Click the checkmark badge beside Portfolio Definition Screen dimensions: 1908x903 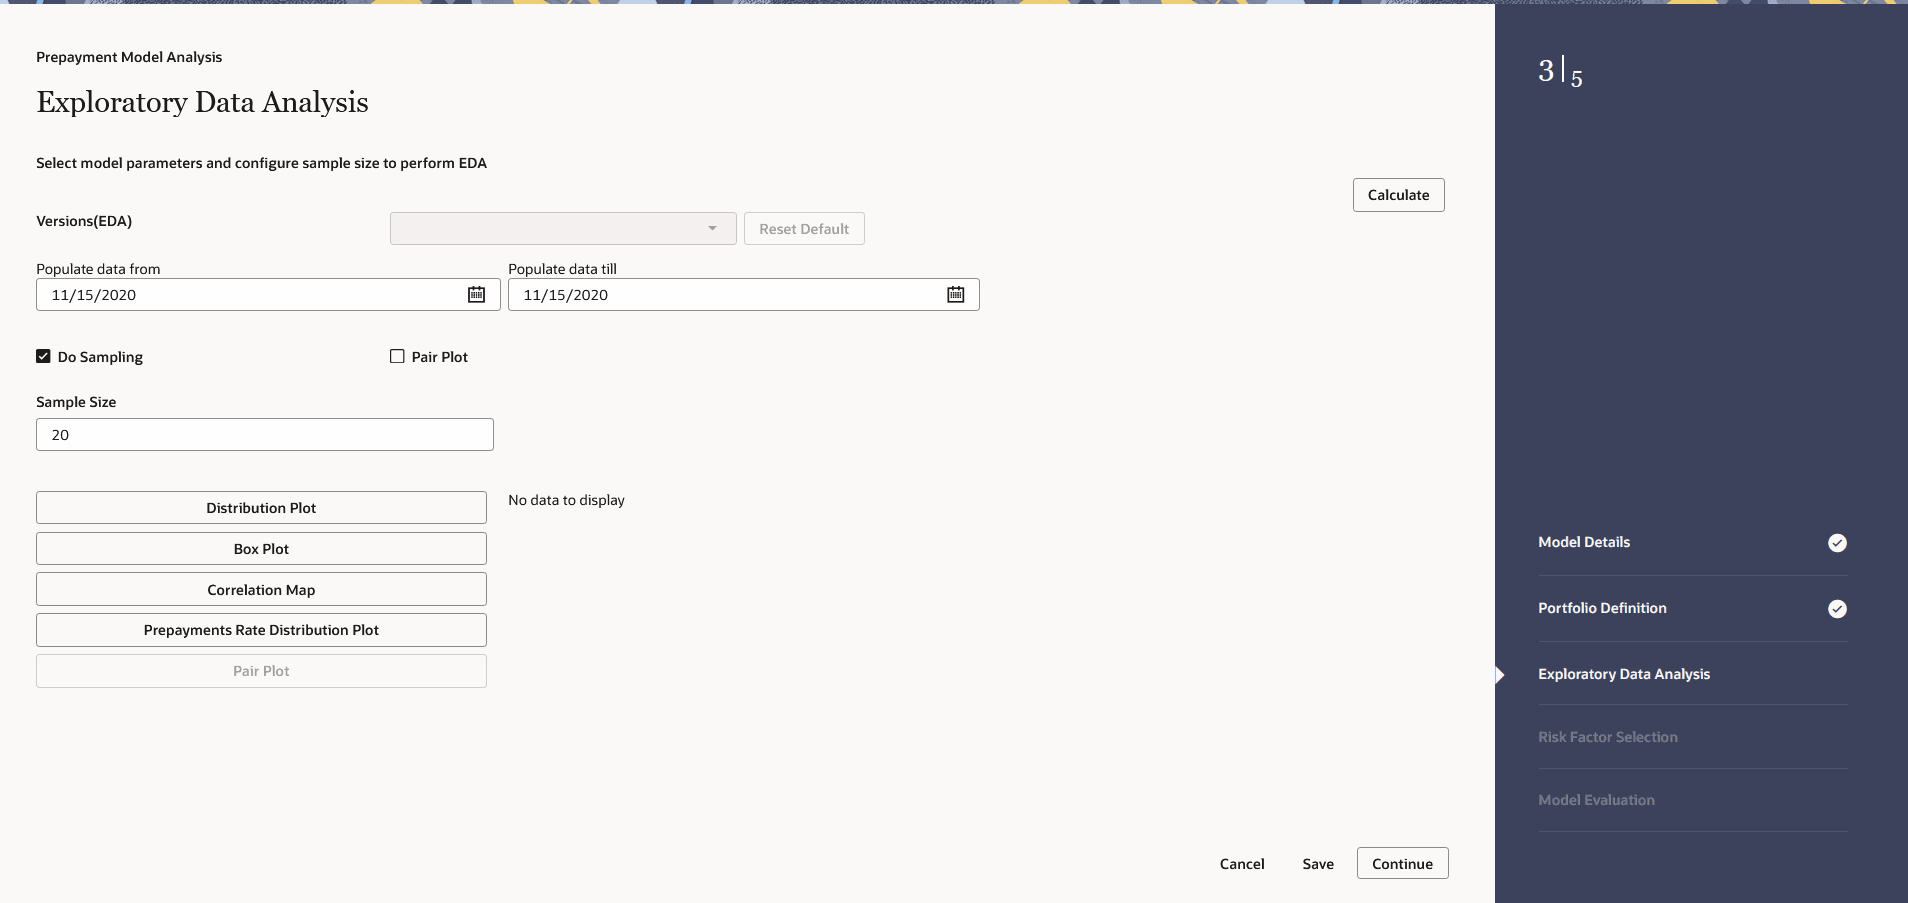[x=1836, y=608]
